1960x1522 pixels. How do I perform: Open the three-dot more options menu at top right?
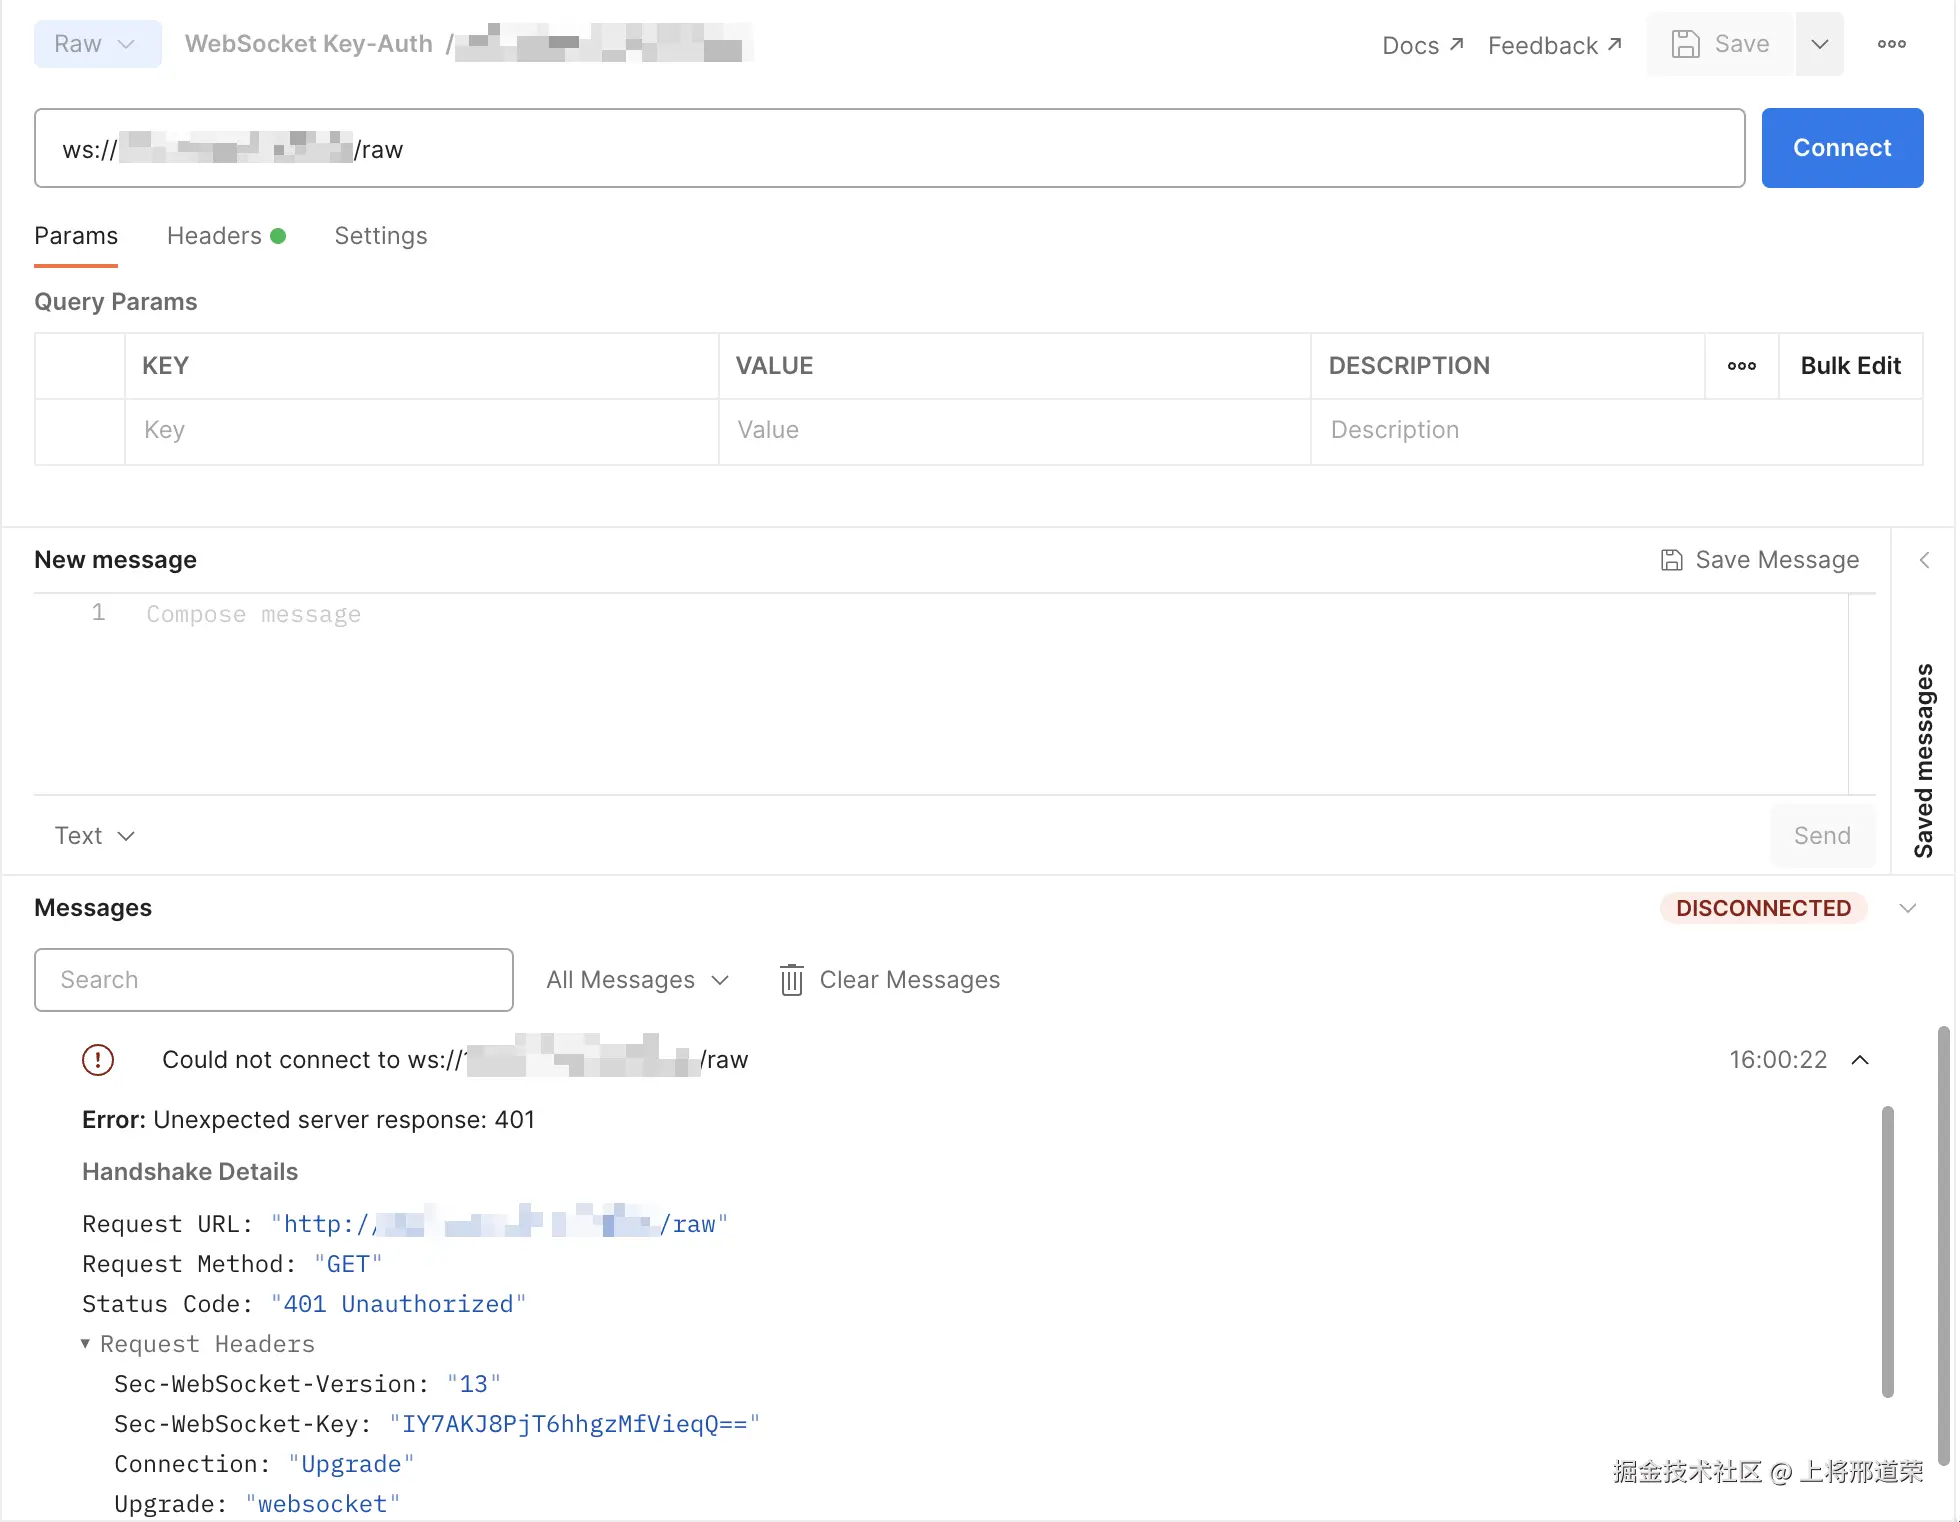pos(1891,44)
